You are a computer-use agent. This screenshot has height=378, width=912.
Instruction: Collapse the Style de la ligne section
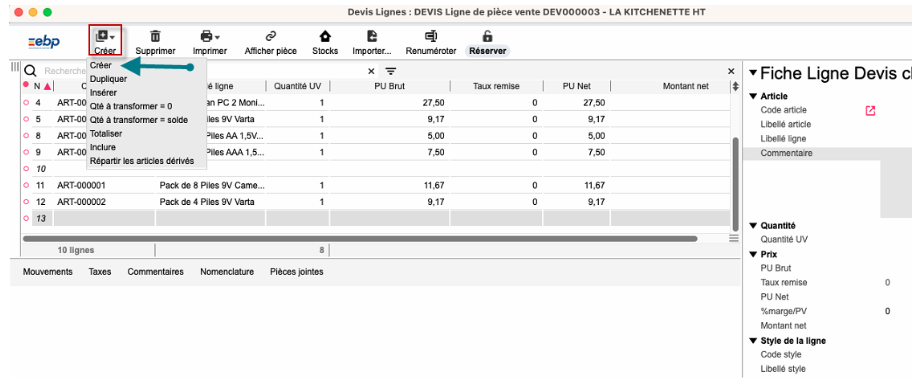(753, 341)
